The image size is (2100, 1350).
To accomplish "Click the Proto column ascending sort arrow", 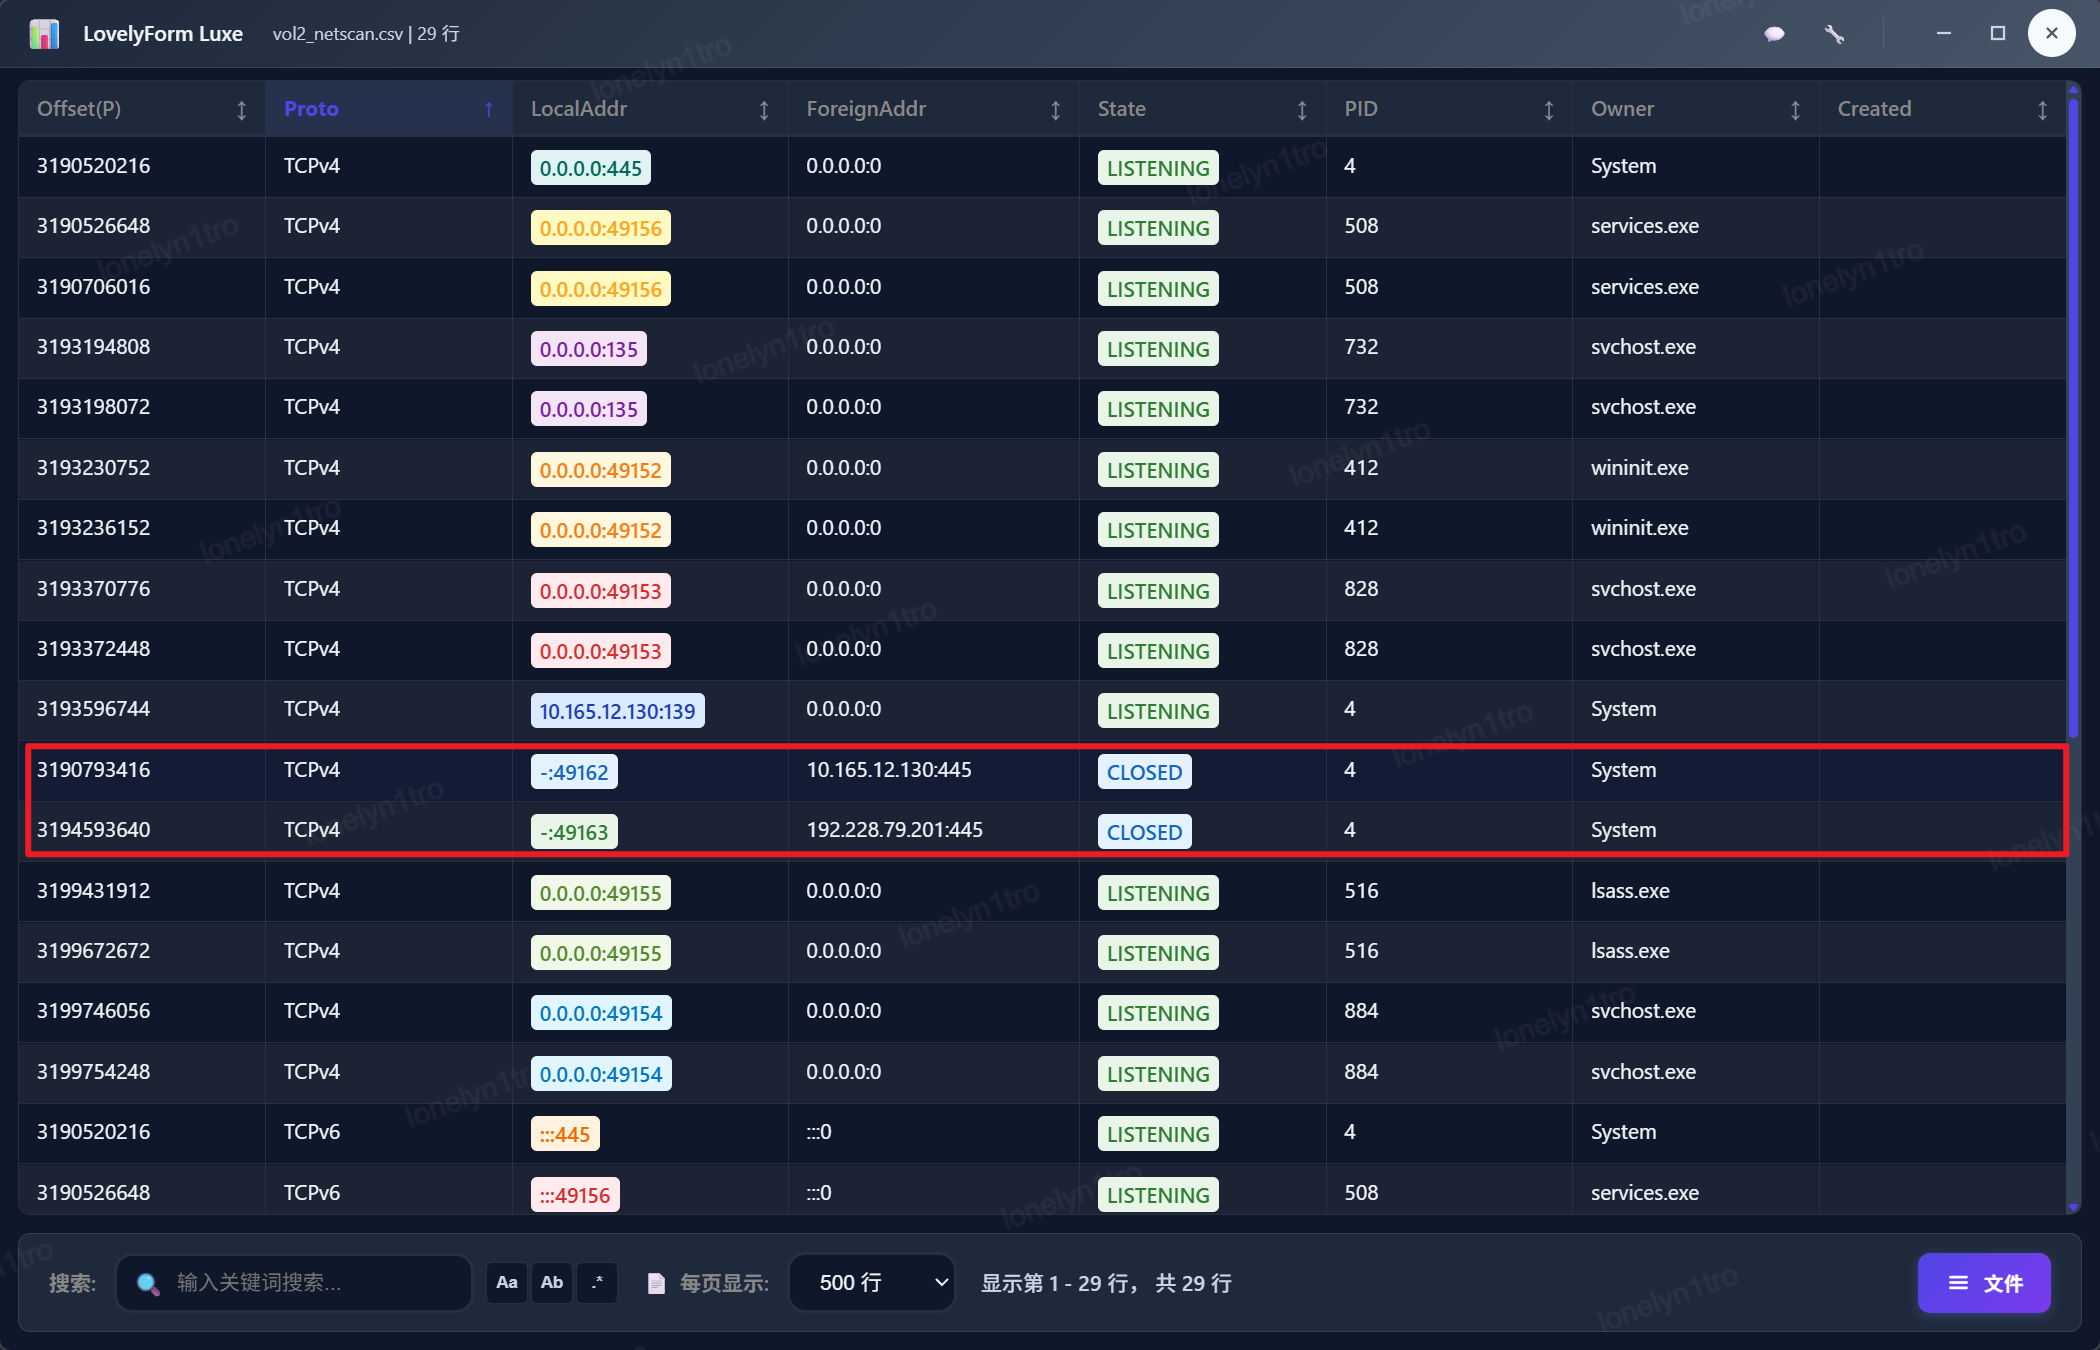I will (x=488, y=110).
